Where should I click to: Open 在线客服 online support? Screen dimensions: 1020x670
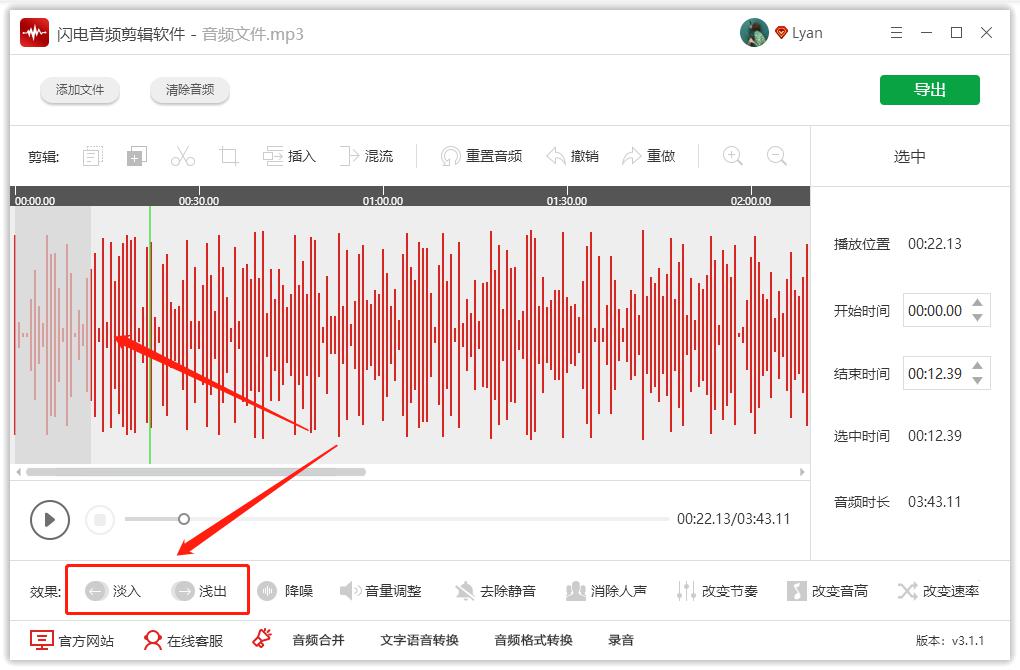tap(183, 640)
